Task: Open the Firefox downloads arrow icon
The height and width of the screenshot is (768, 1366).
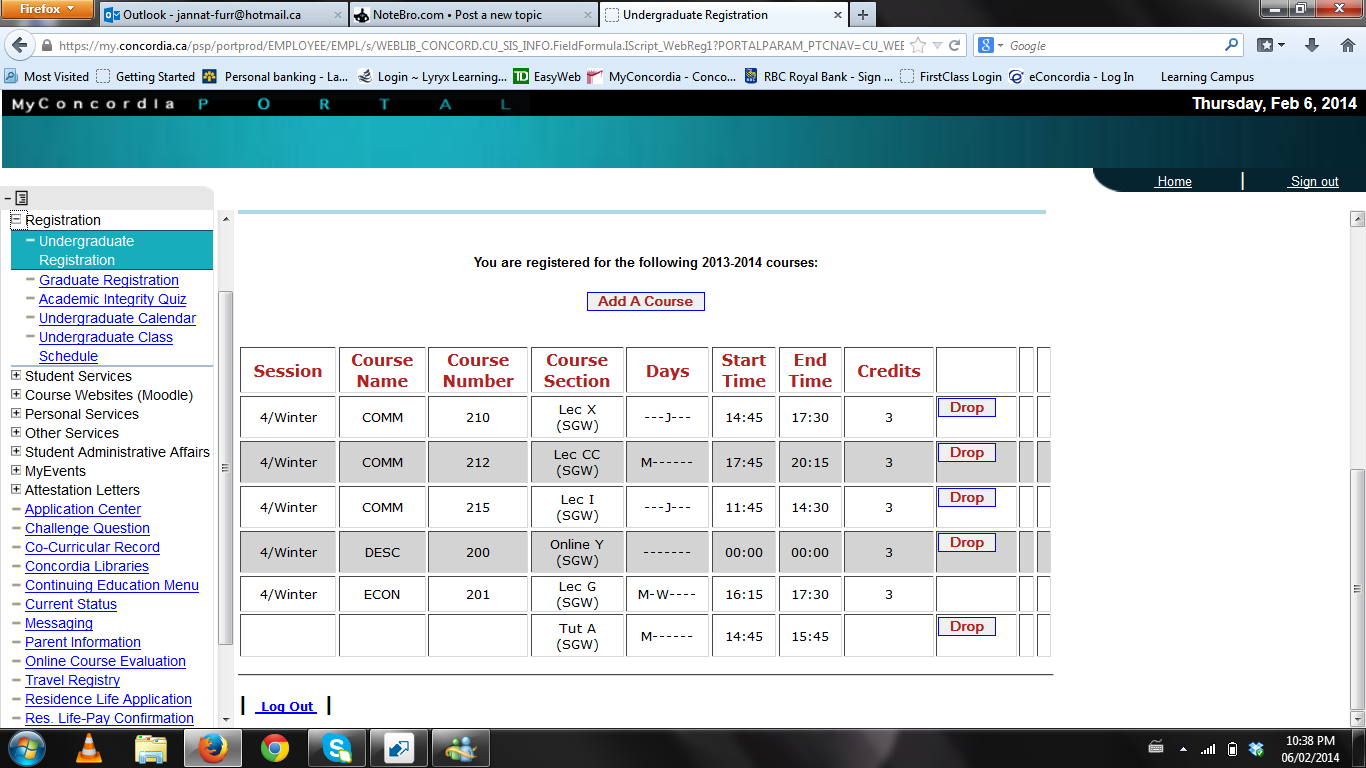Action: [1312, 46]
